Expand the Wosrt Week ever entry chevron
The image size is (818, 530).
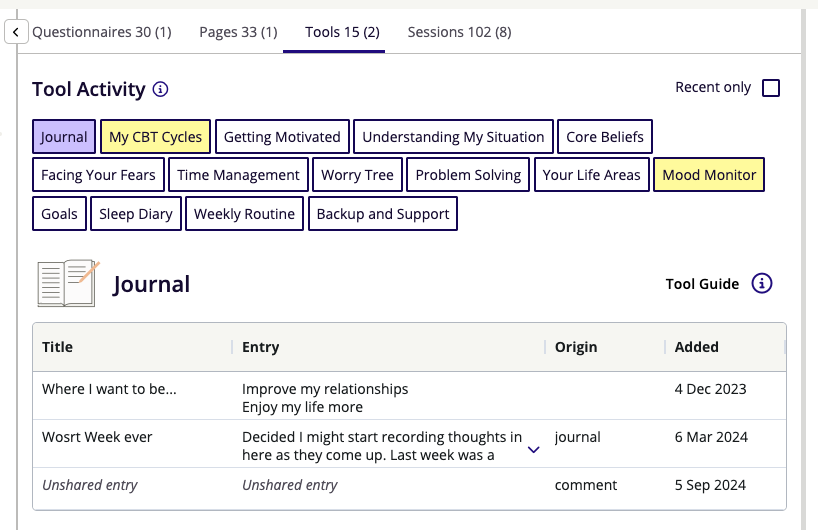click(533, 450)
